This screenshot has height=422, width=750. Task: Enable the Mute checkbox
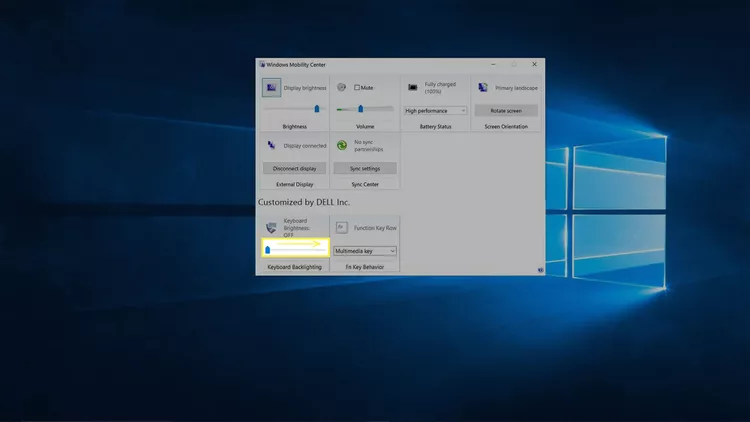(x=357, y=88)
